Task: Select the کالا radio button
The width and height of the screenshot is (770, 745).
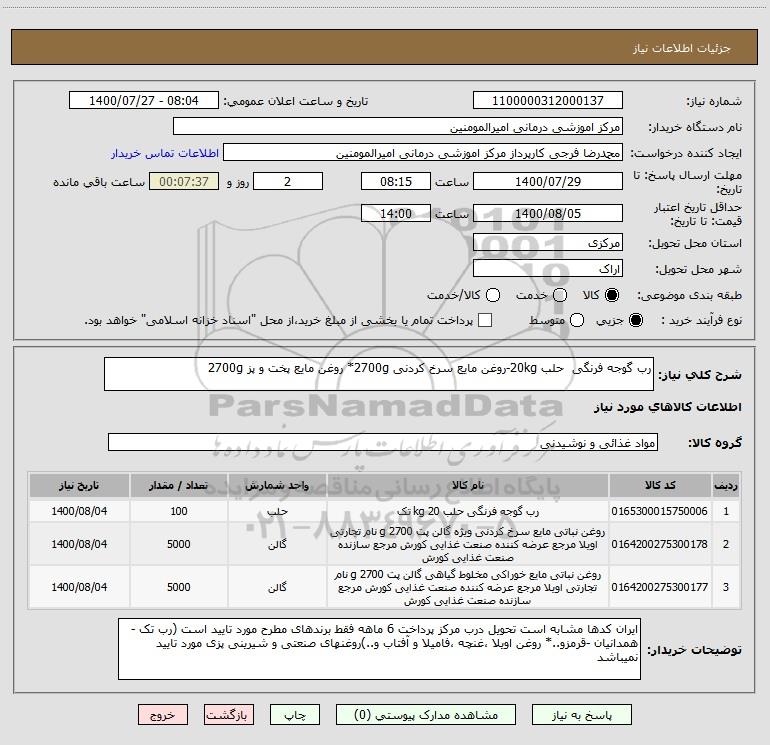Action: [612, 295]
